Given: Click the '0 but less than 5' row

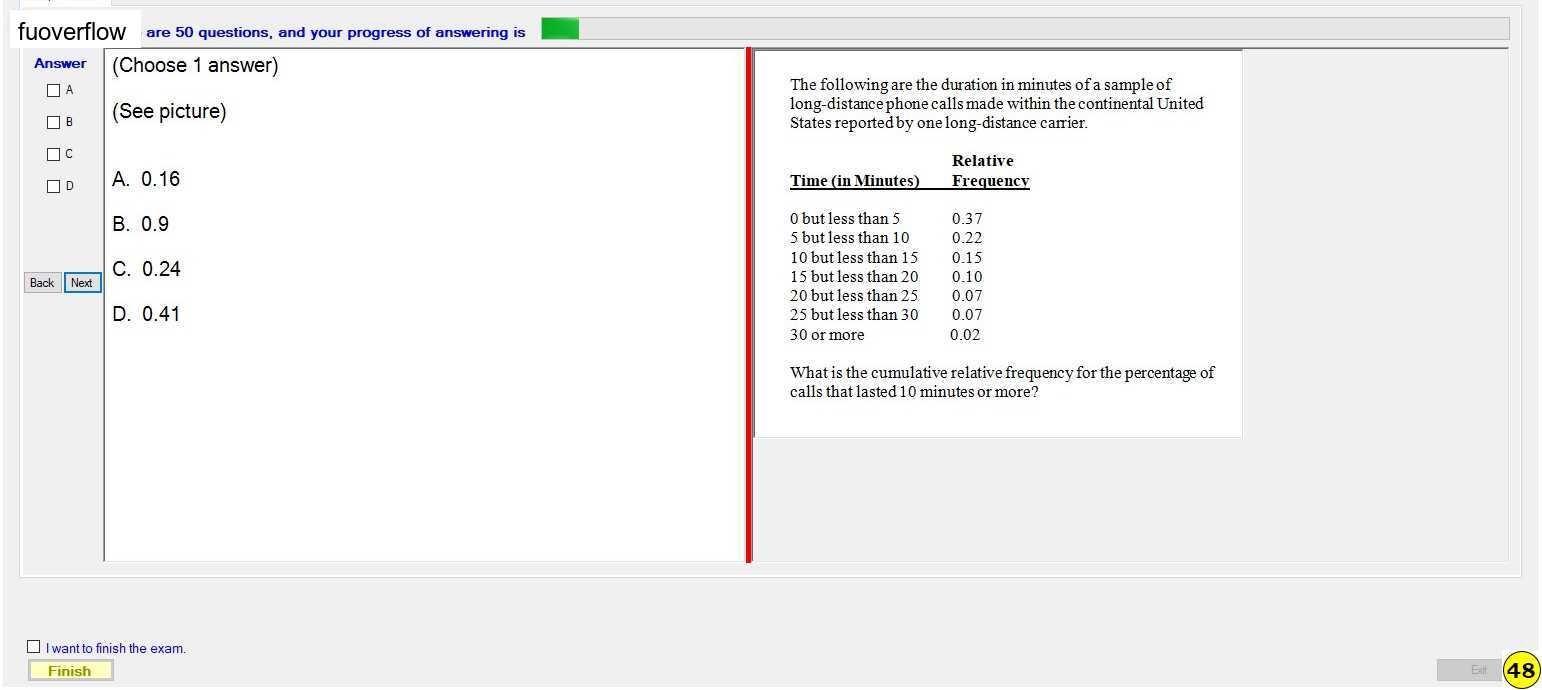Looking at the screenshot, I should (x=886, y=219).
